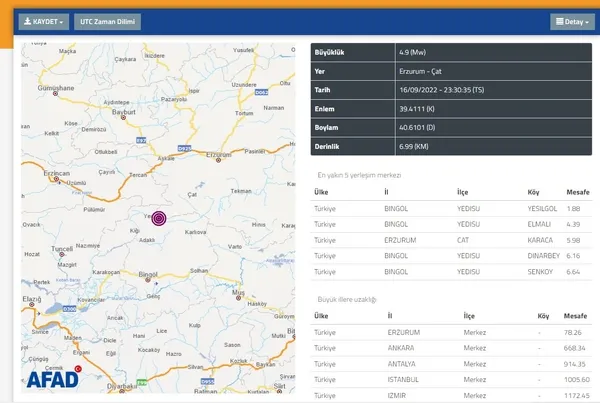Click the ANKARA row in city distances
Viewport: 600px width, 403px height.
pos(452,348)
